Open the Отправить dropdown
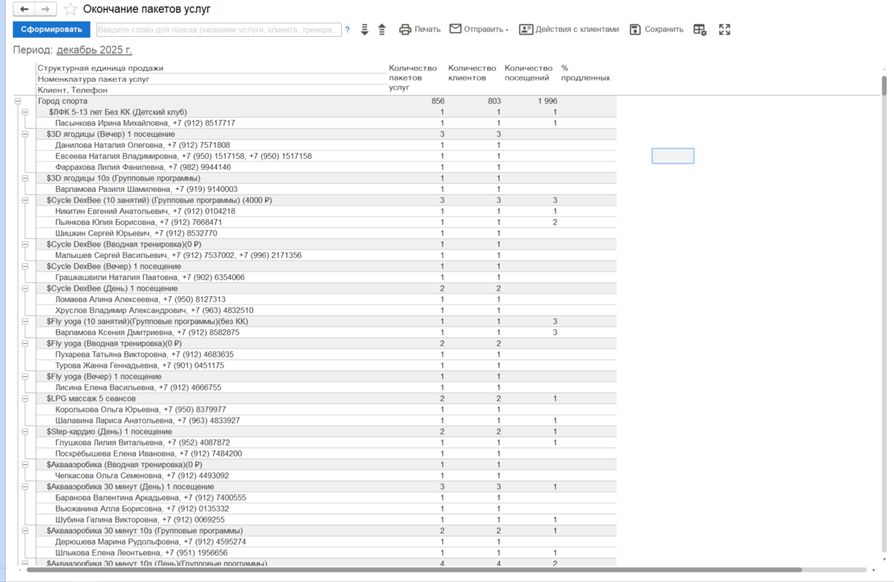 (479, 29)
